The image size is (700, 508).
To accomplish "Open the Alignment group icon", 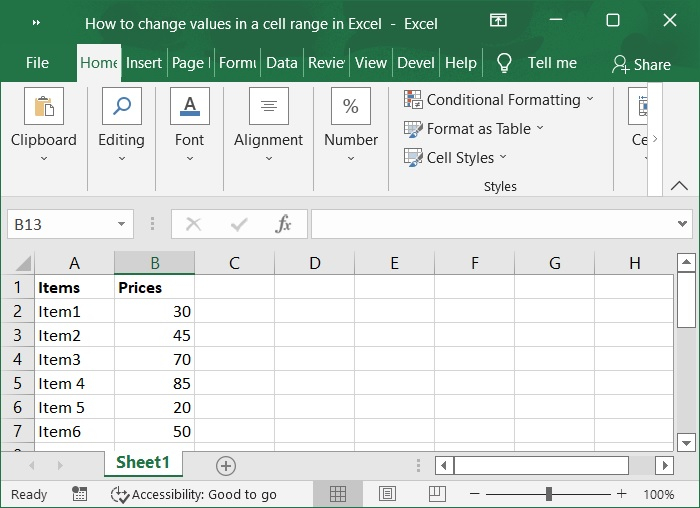I will 268,106.
